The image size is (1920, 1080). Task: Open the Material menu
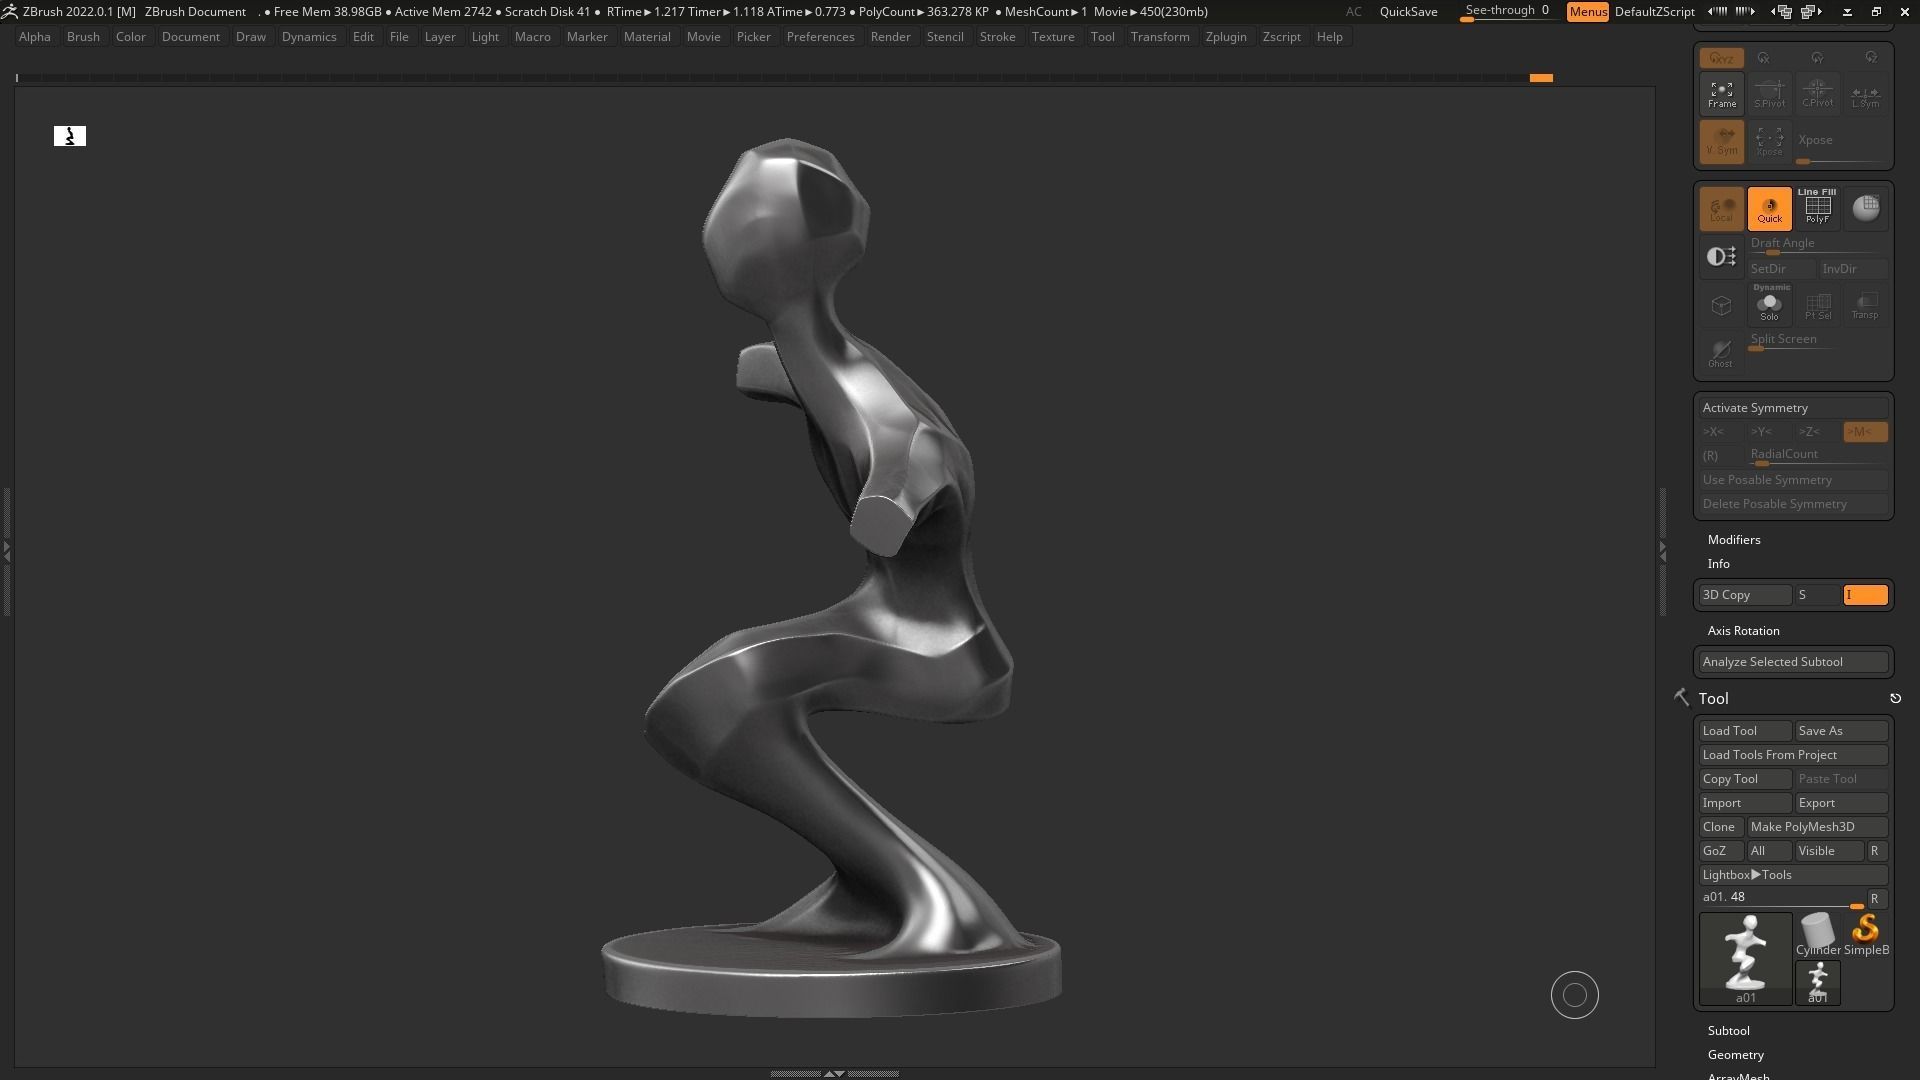coord(647,37)
